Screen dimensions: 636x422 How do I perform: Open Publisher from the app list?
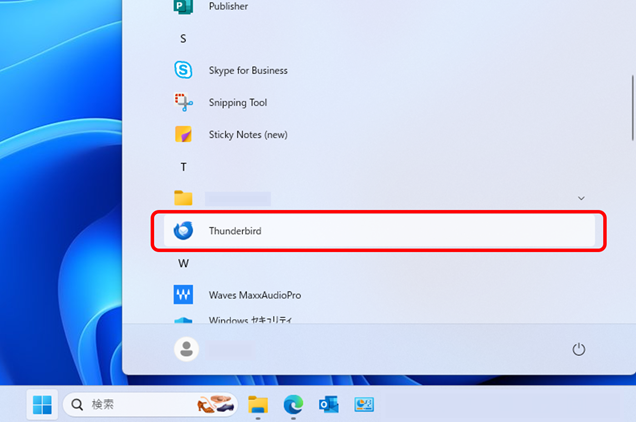click(x=228, y=7)
